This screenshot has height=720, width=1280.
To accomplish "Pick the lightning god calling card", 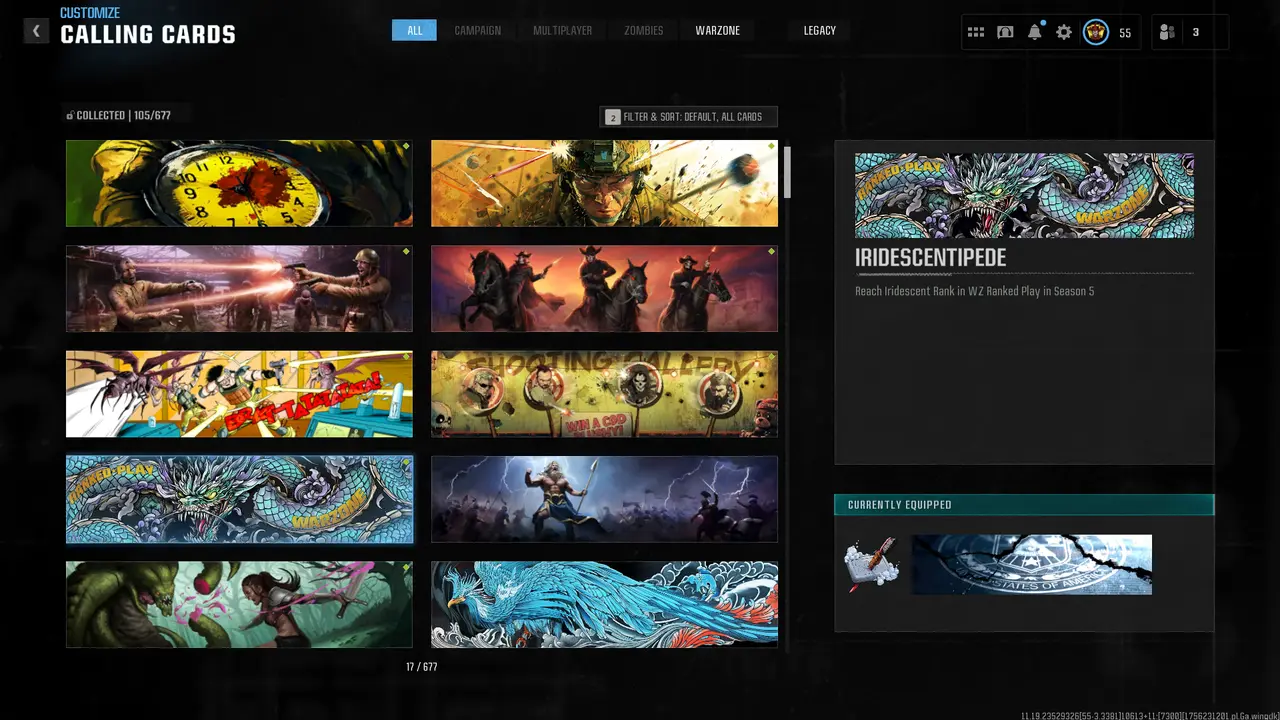I will coord(604,499).
